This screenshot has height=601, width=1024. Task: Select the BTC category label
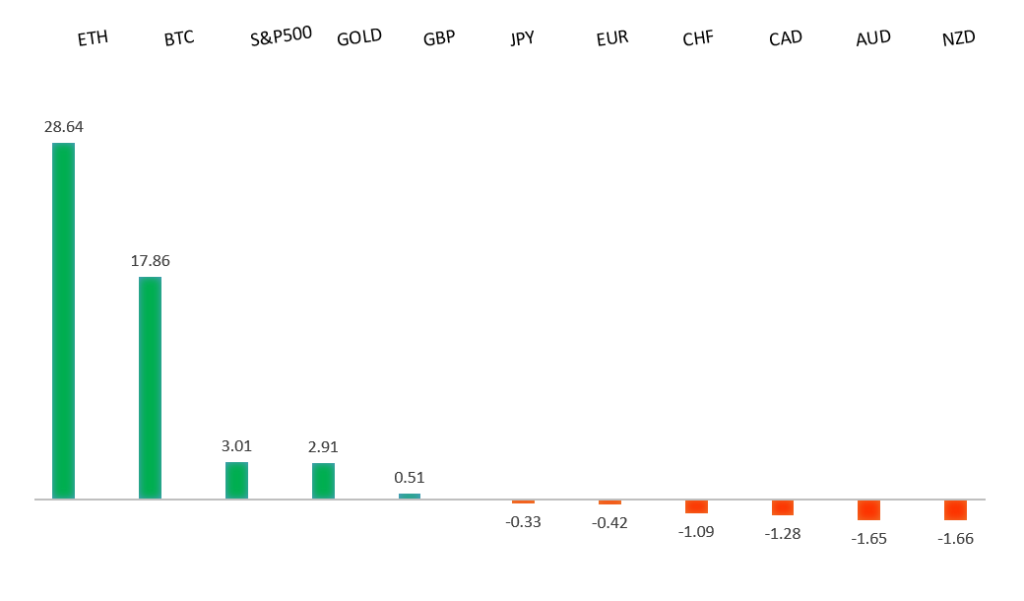tap(179, 39)
